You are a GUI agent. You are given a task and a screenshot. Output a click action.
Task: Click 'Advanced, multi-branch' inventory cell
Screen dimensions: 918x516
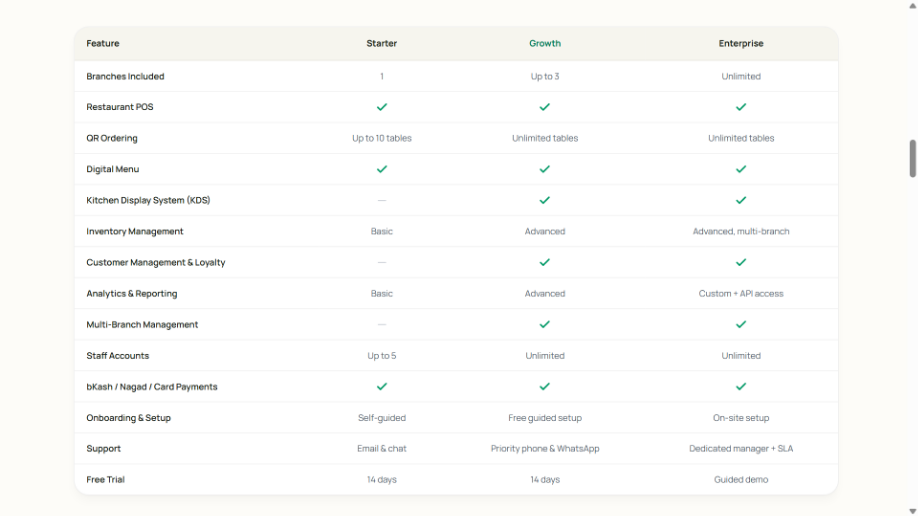point(741,231)
